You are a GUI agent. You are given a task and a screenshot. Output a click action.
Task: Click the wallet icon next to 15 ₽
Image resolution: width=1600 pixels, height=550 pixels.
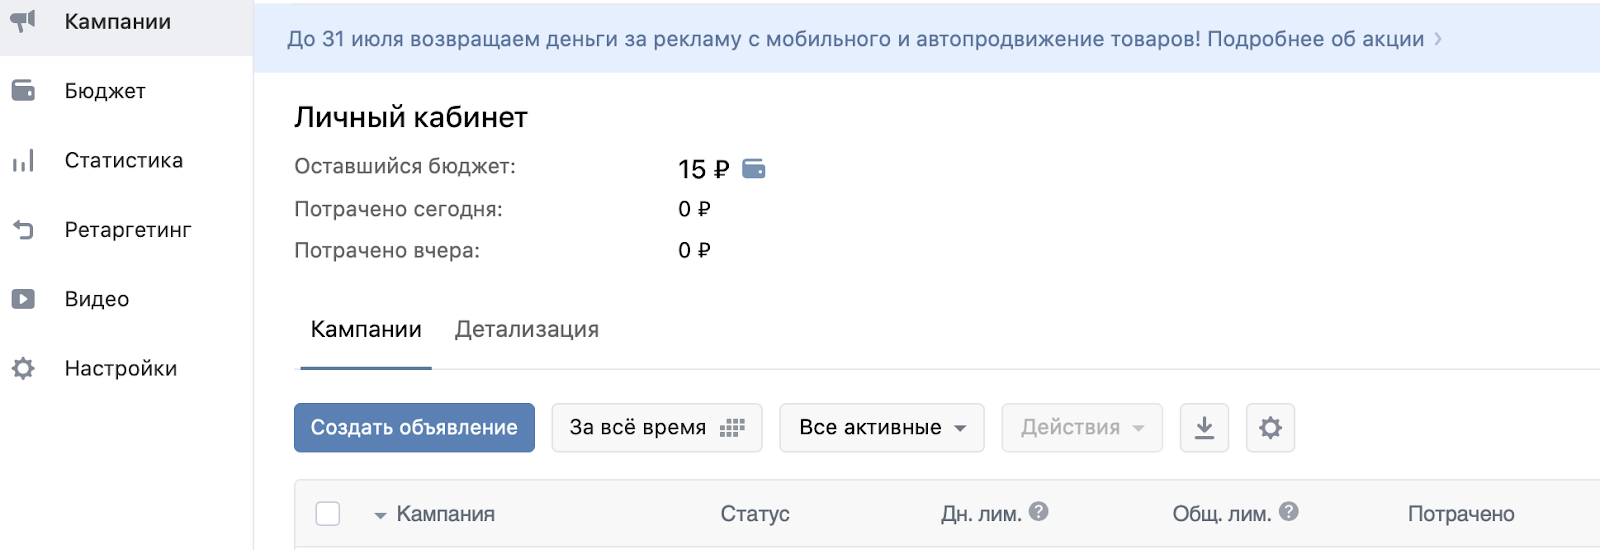pos(754,169)
